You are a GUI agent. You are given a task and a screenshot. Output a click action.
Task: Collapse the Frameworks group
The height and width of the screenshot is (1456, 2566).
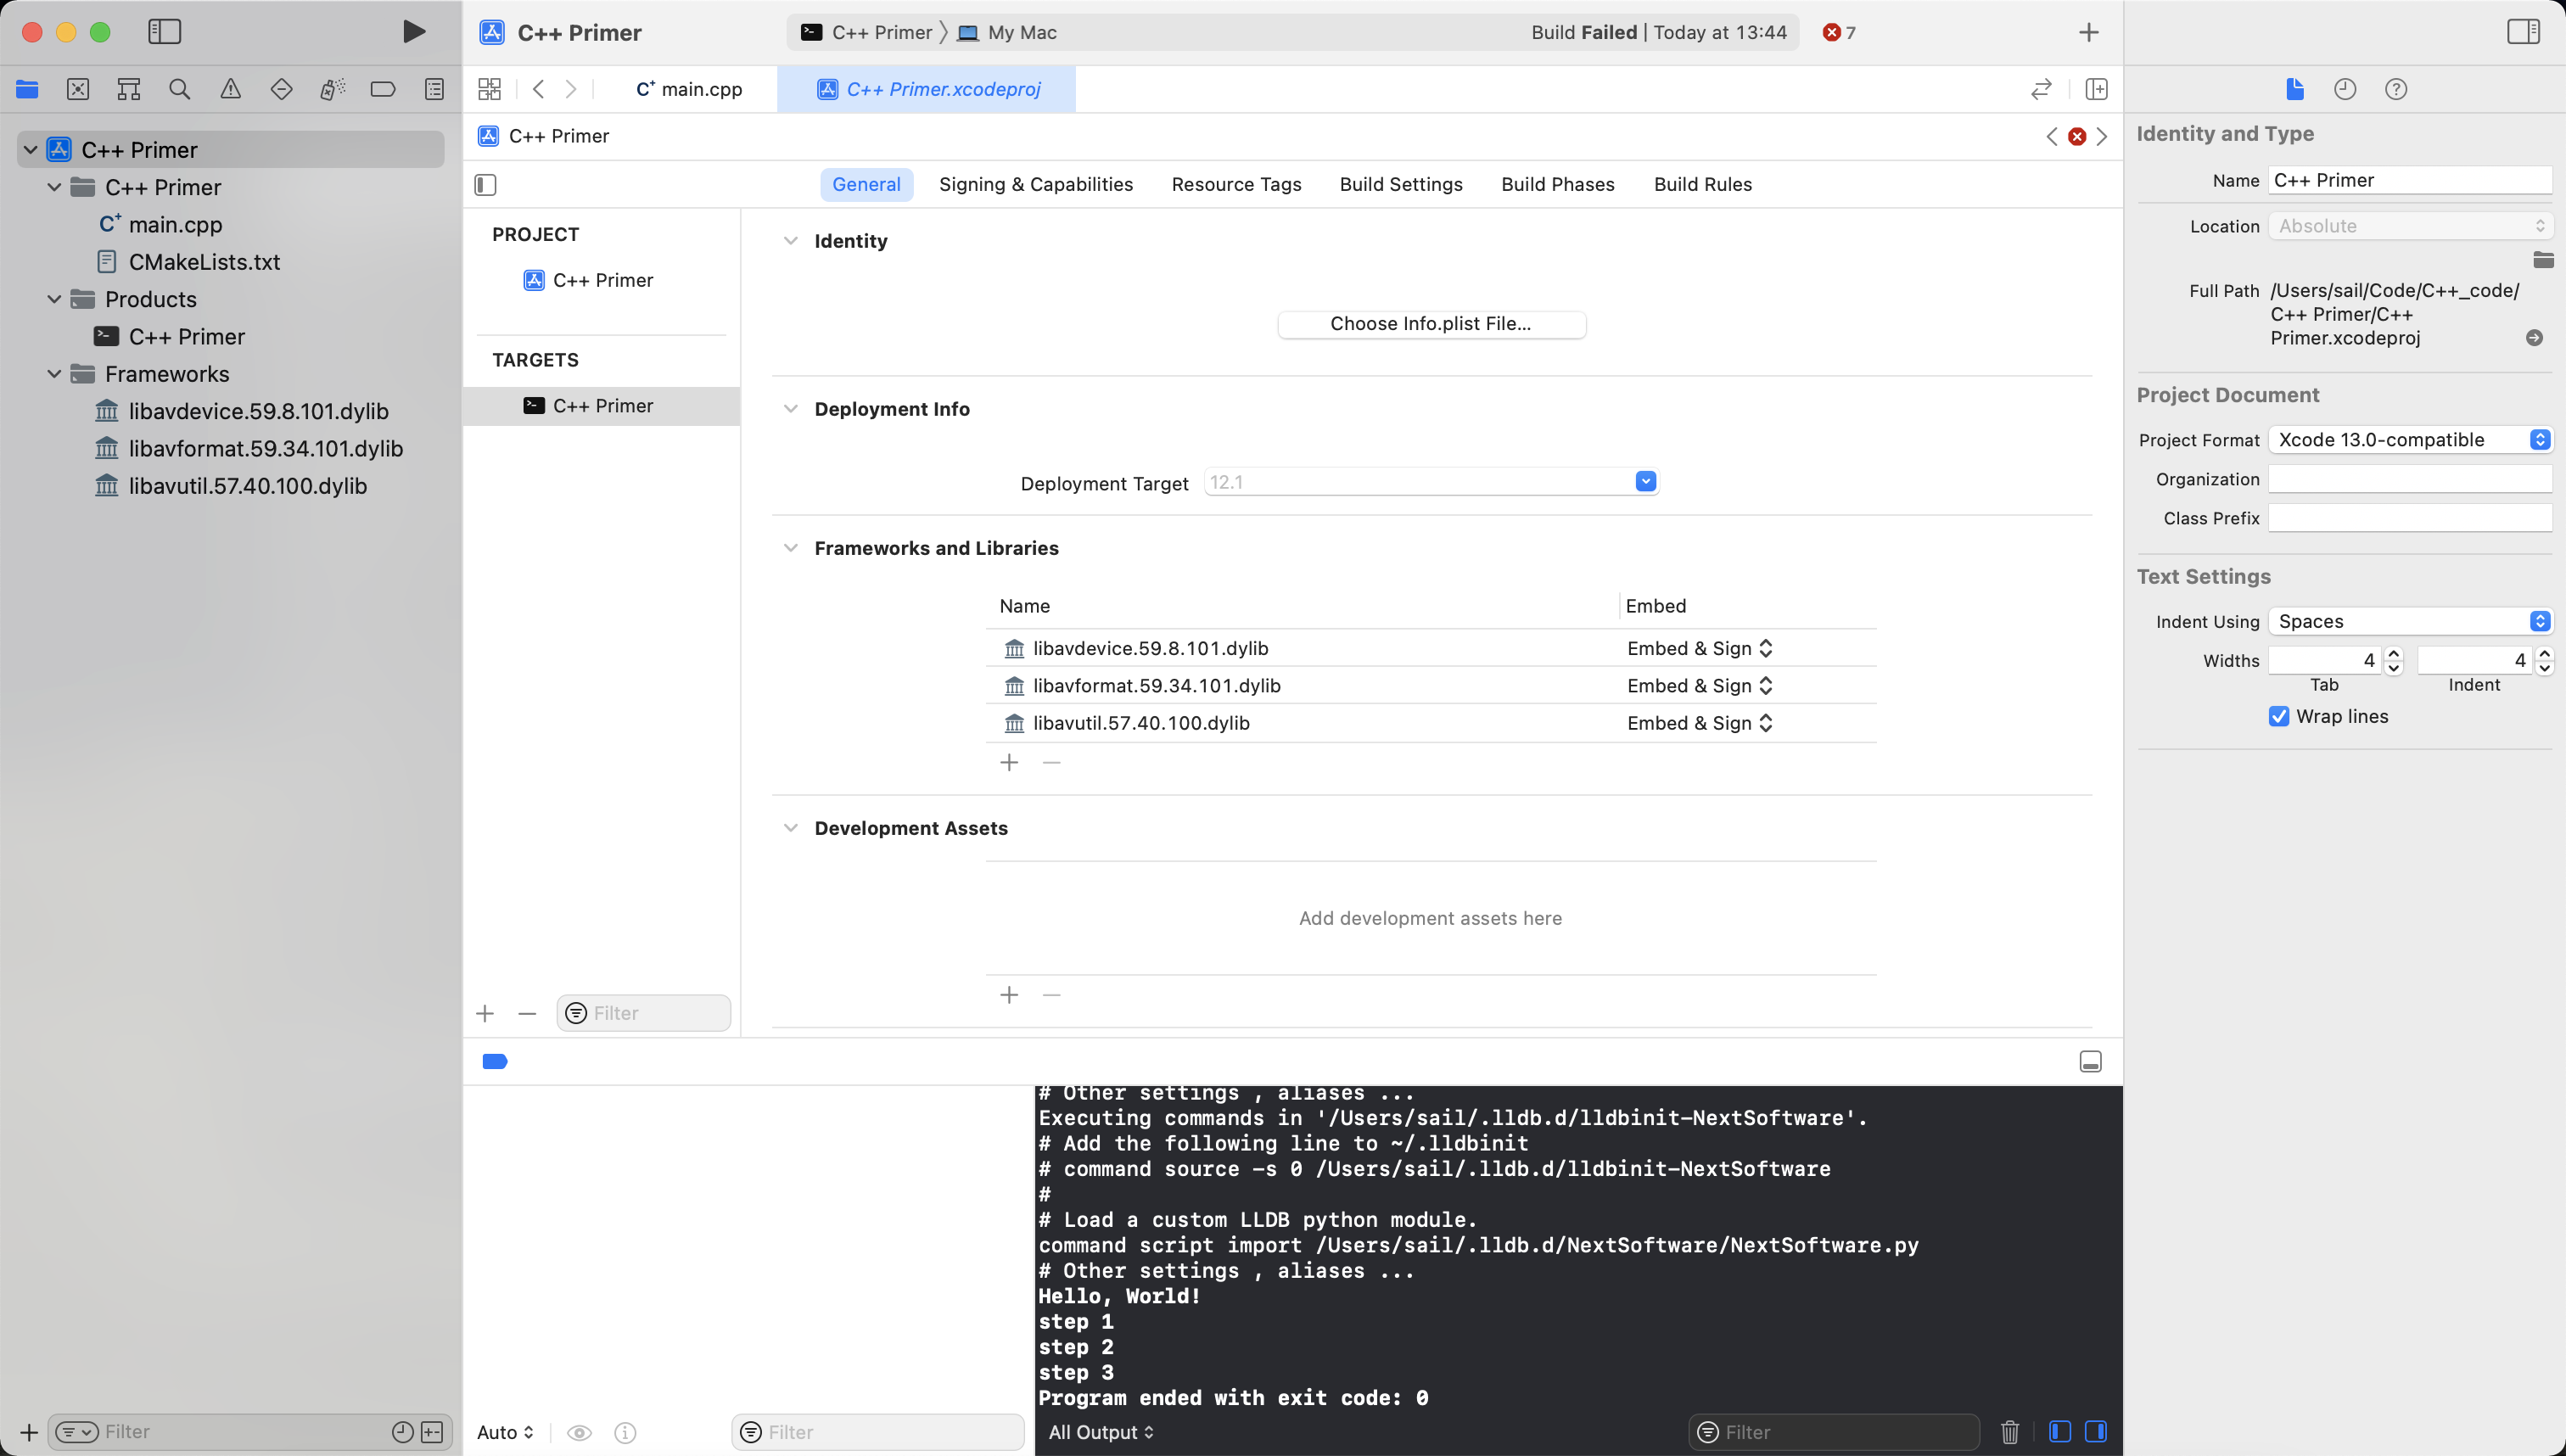[55, 374]
